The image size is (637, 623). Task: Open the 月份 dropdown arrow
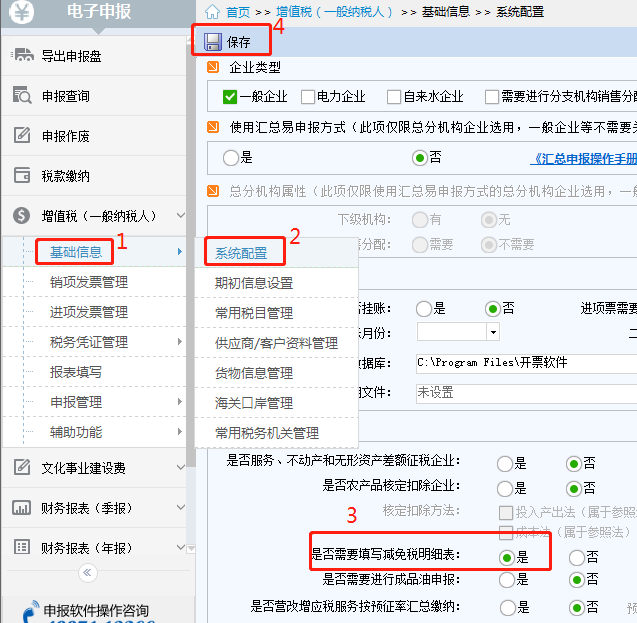coord(493,332)
